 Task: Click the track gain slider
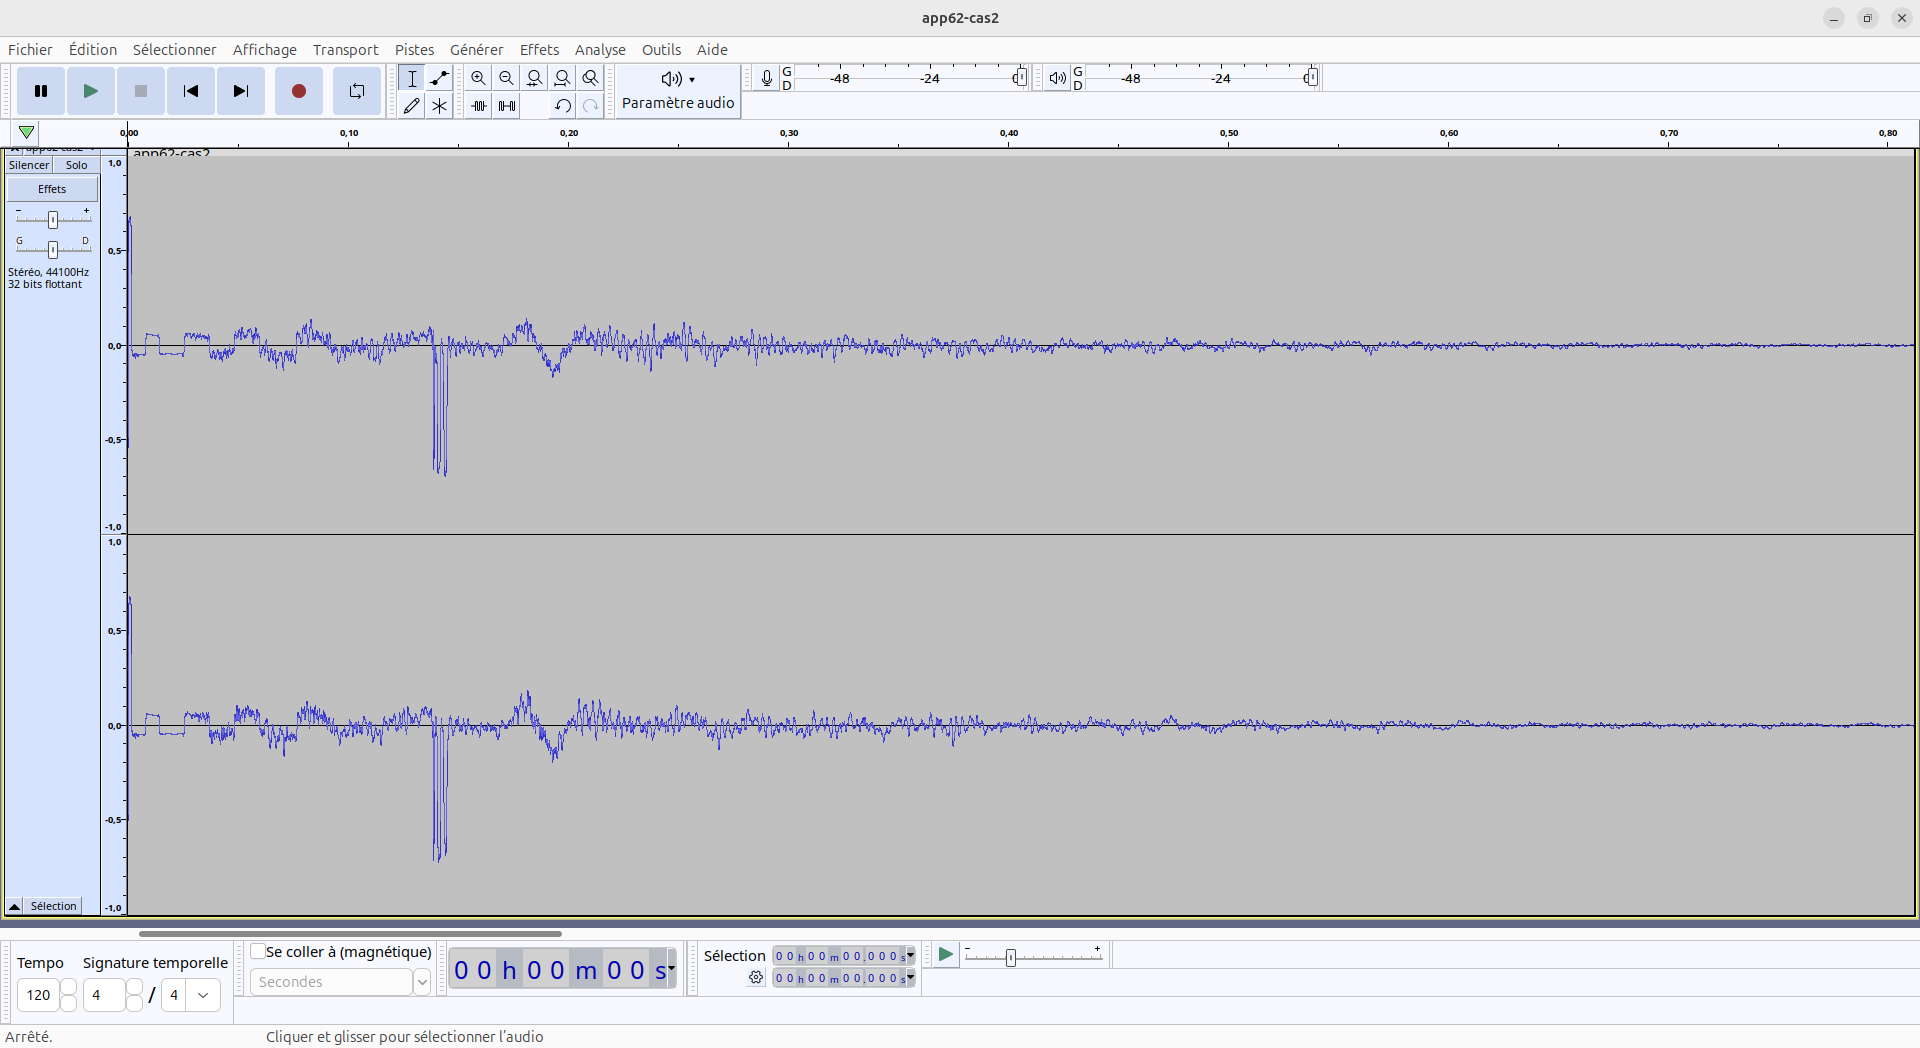tap(53, 219)
